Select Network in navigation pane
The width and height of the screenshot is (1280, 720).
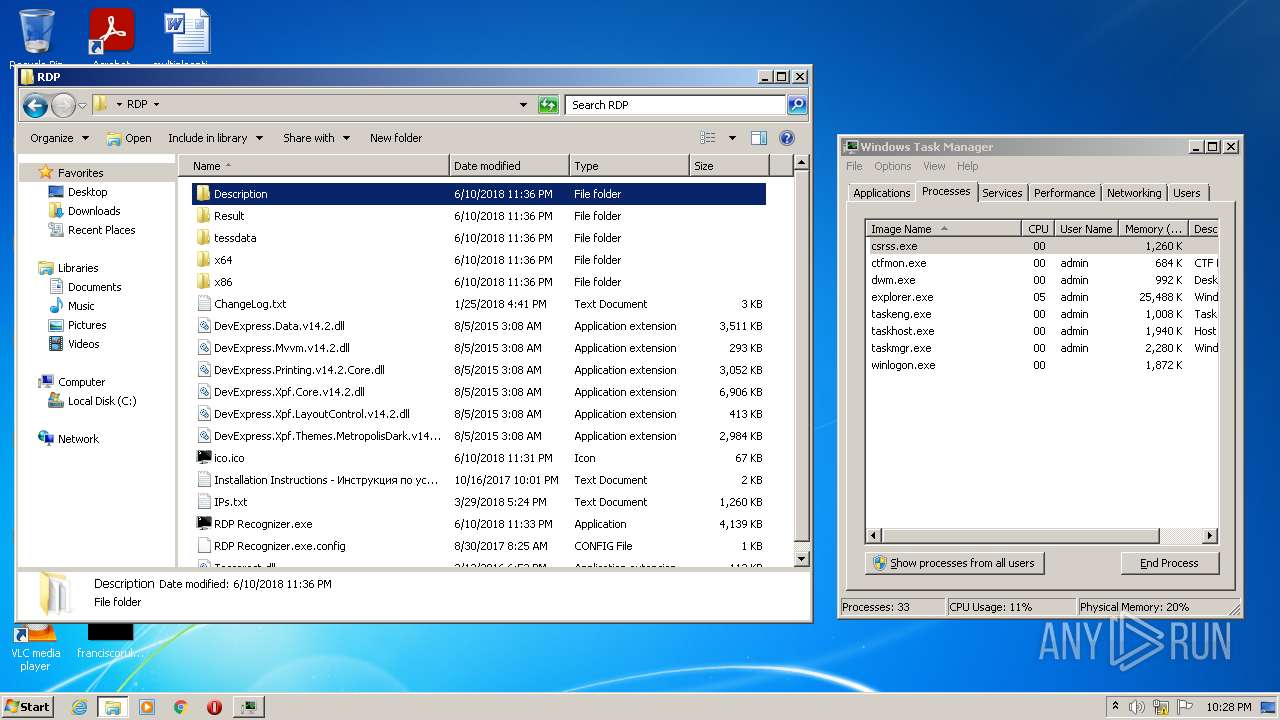(x=78, y=439)
